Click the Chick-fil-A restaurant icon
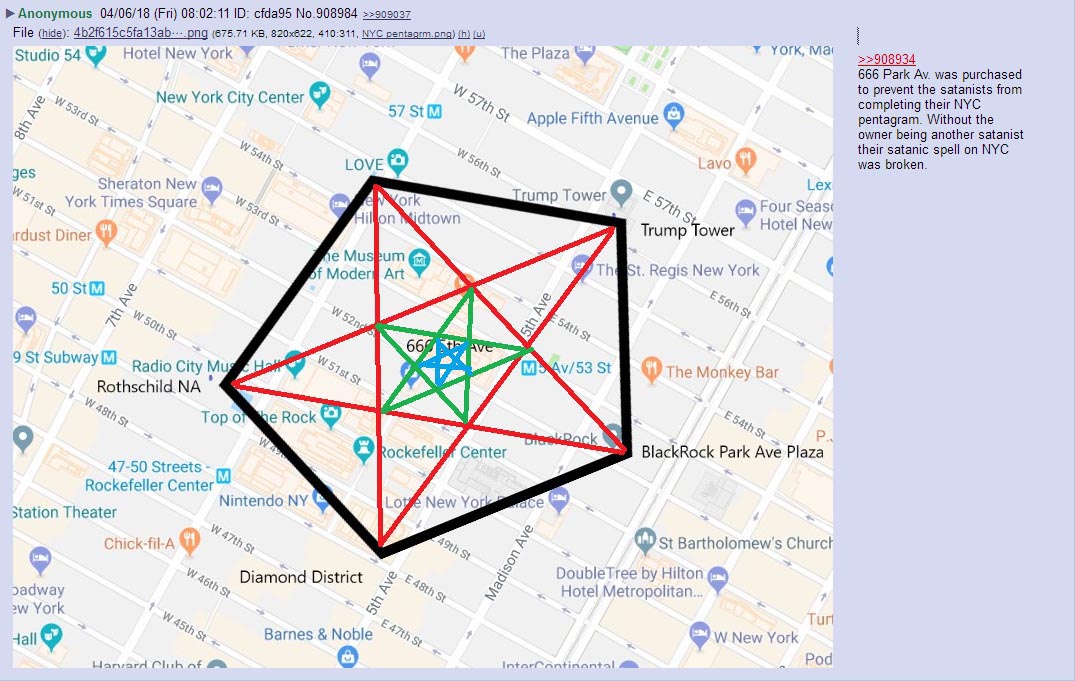The height and width of the screenshot is (681, 1075). click(x=189, y=541)
